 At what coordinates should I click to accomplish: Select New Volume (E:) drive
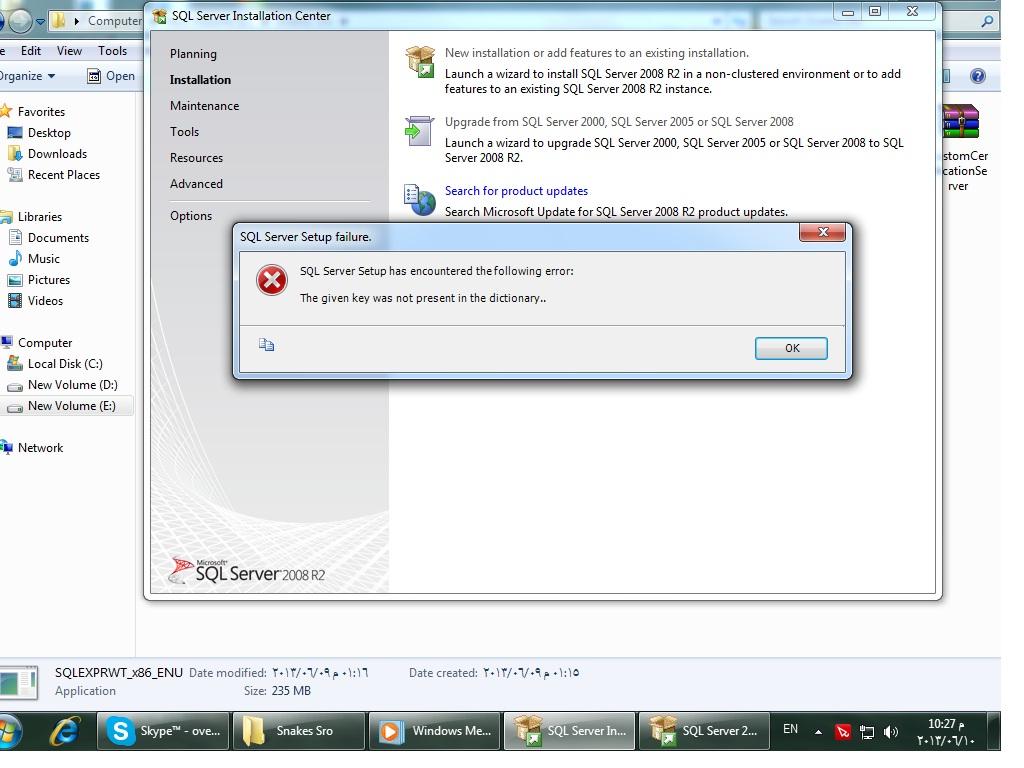72,406
